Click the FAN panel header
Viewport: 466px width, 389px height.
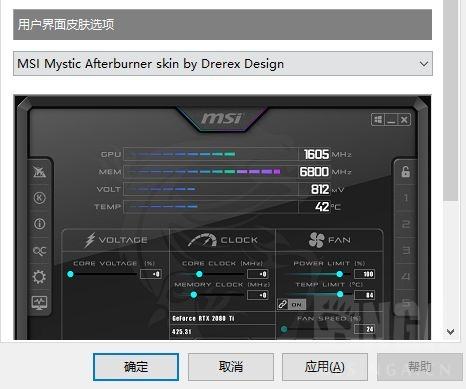(x=329, y=240)
